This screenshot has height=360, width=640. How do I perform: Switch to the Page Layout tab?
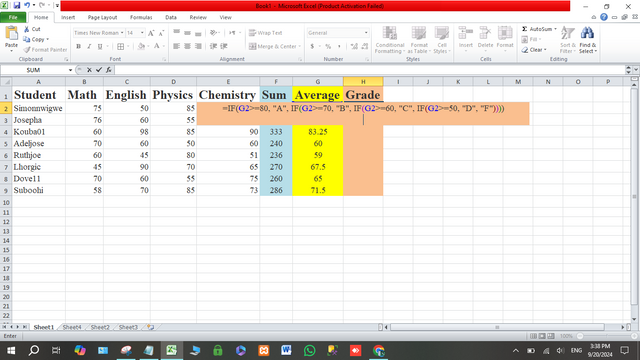[x=102, y=18]
